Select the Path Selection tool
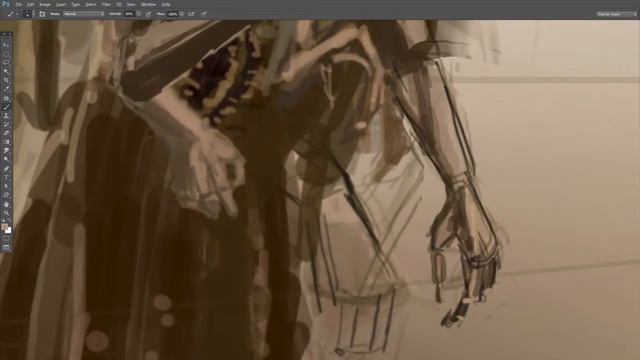The image size is (640, 360). 6,186
